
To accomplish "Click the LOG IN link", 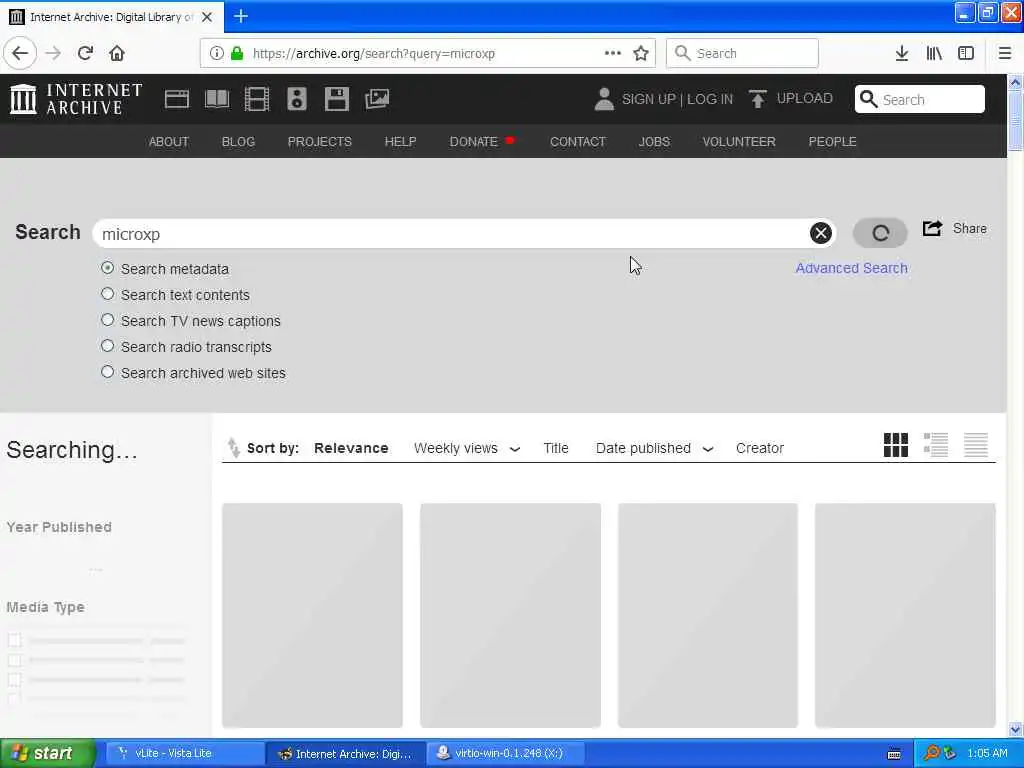I will [710, 99].
